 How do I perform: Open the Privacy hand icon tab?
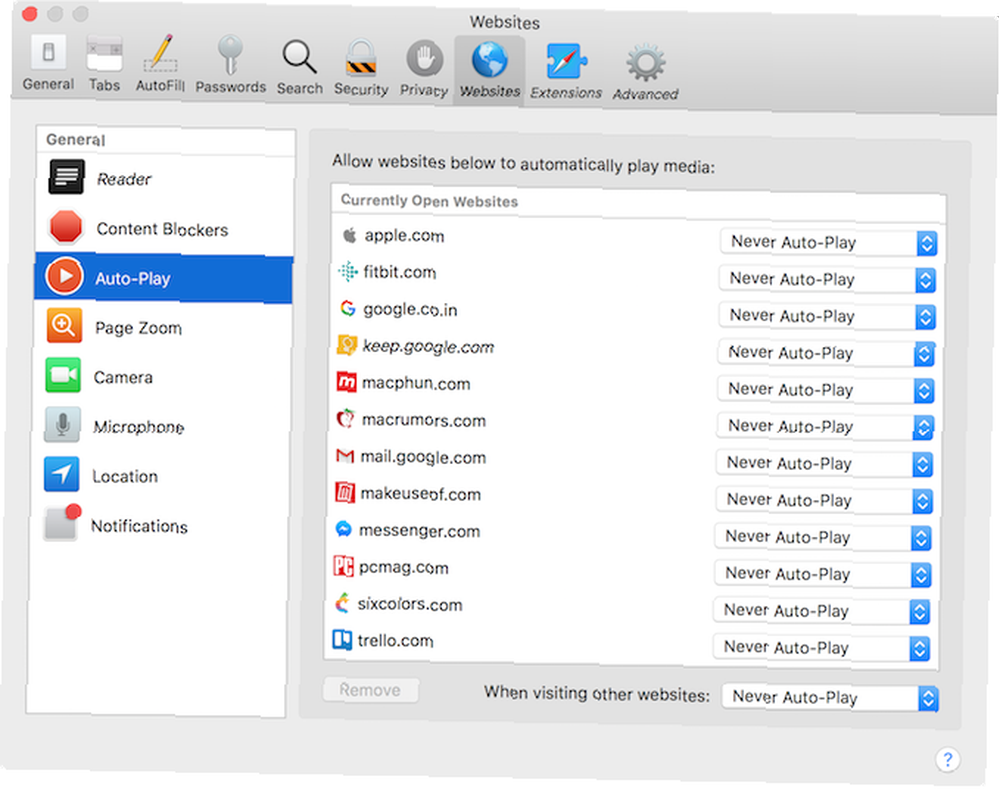424,68
